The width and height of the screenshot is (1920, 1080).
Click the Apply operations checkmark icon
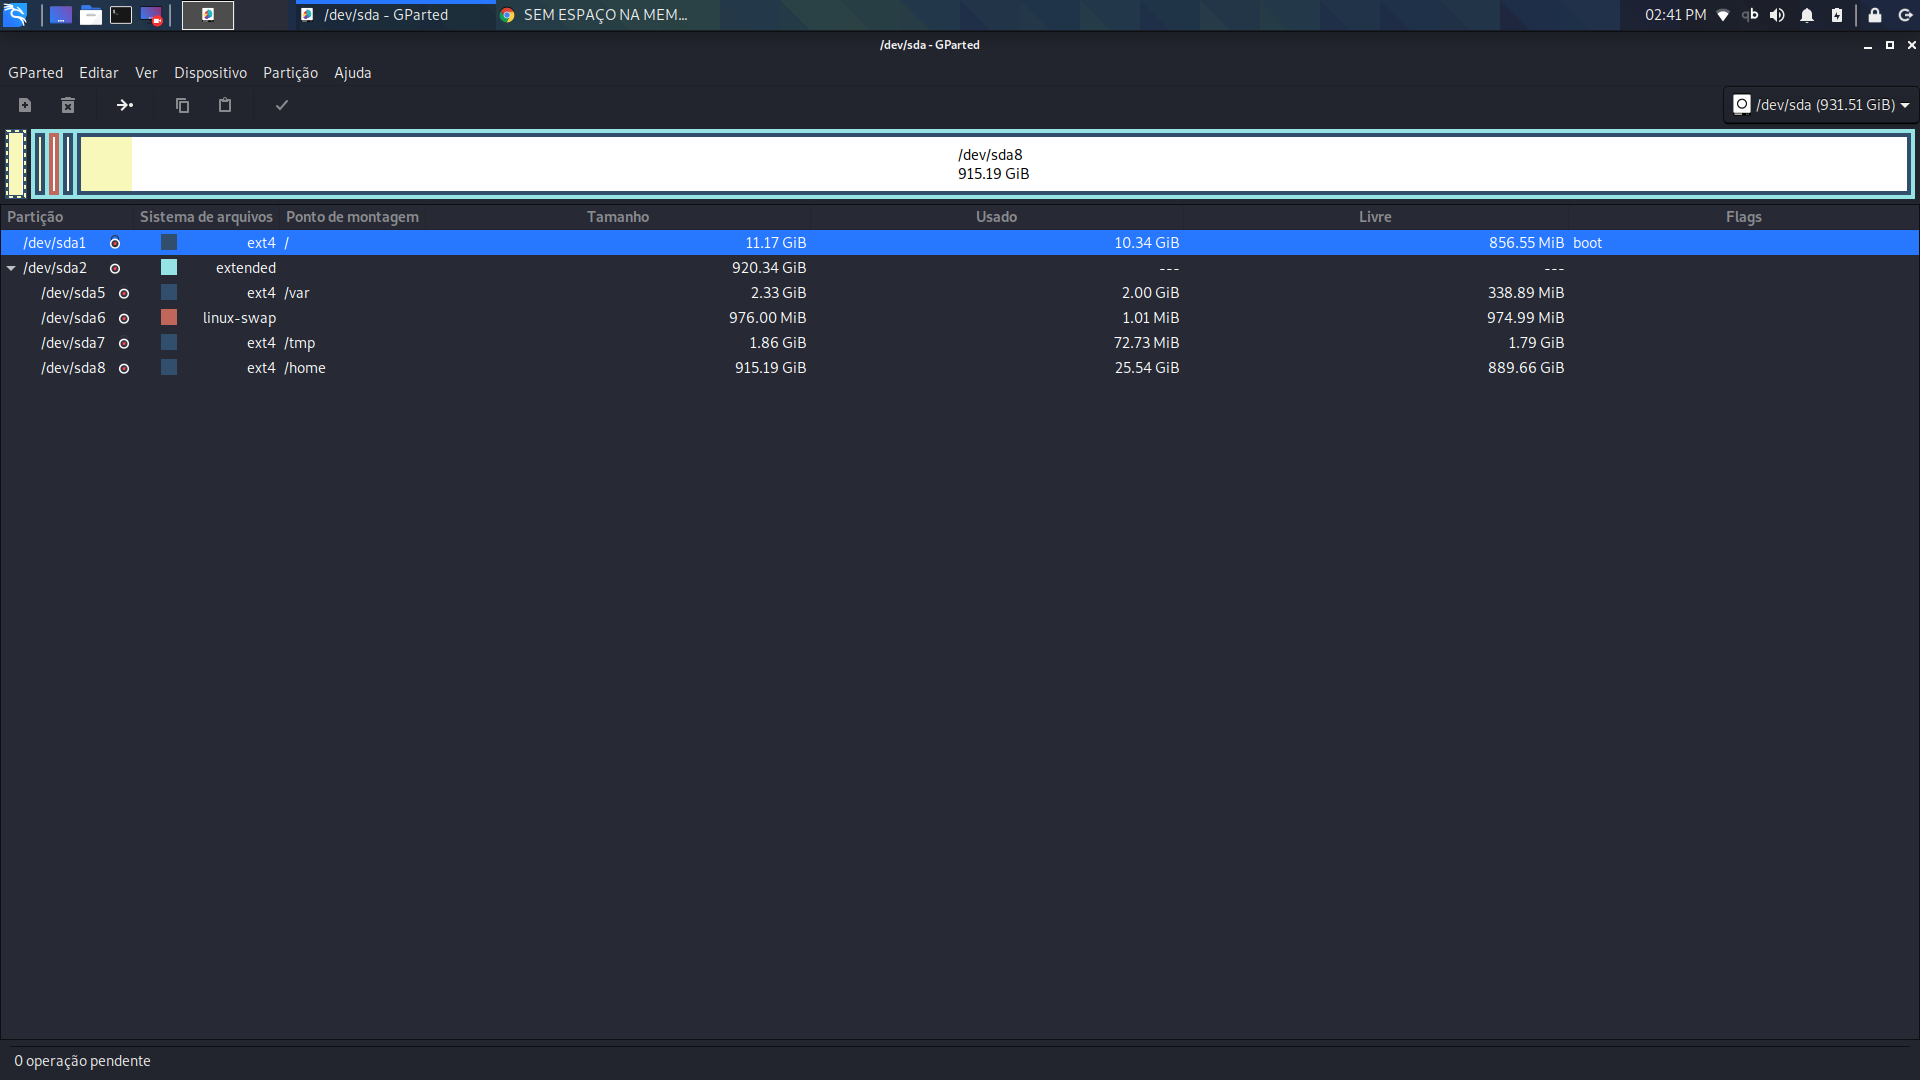tap(282, 105)
